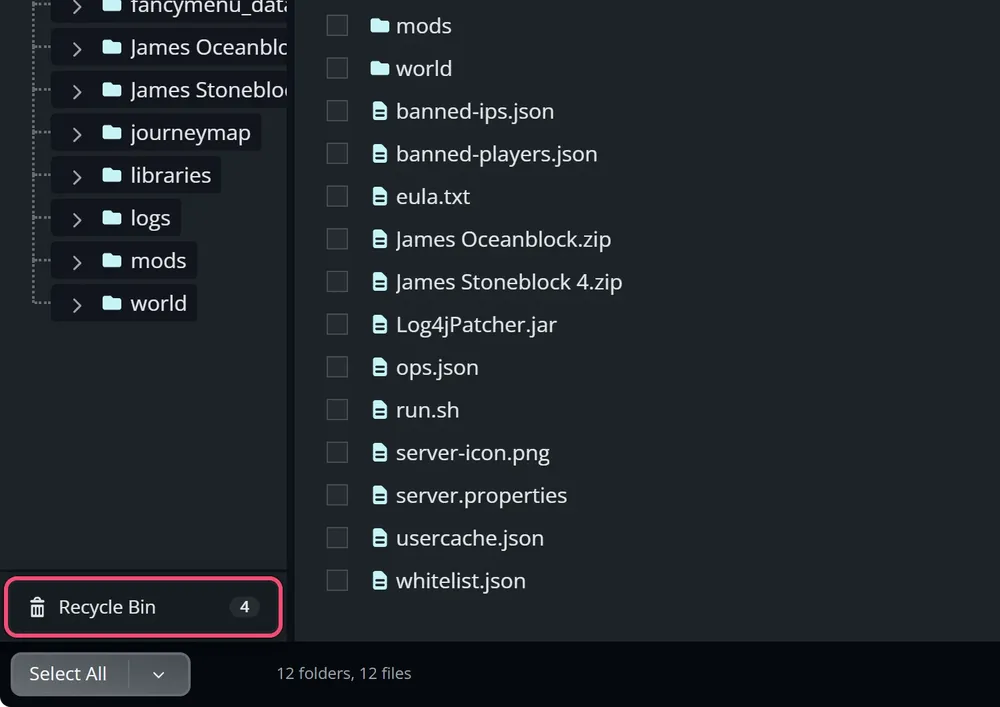Open the Select All dropdown arrow
1000x707 pixels.
click(x=159, y=674)
